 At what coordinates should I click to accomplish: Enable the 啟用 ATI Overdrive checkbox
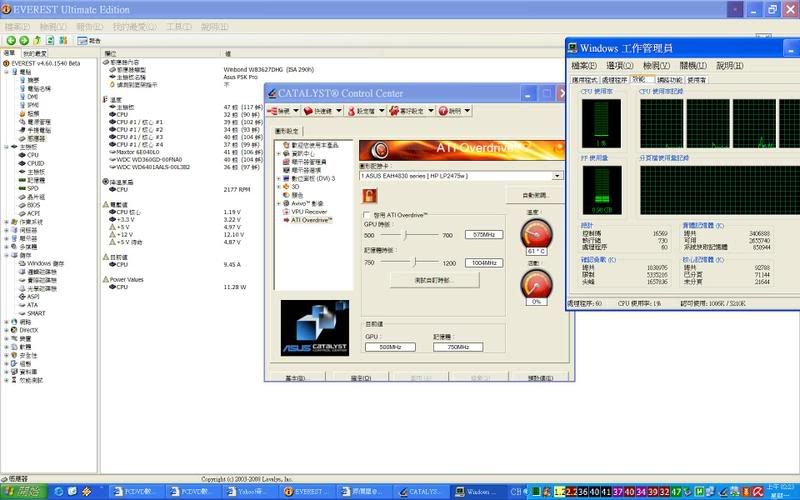(x=366, y=215)
